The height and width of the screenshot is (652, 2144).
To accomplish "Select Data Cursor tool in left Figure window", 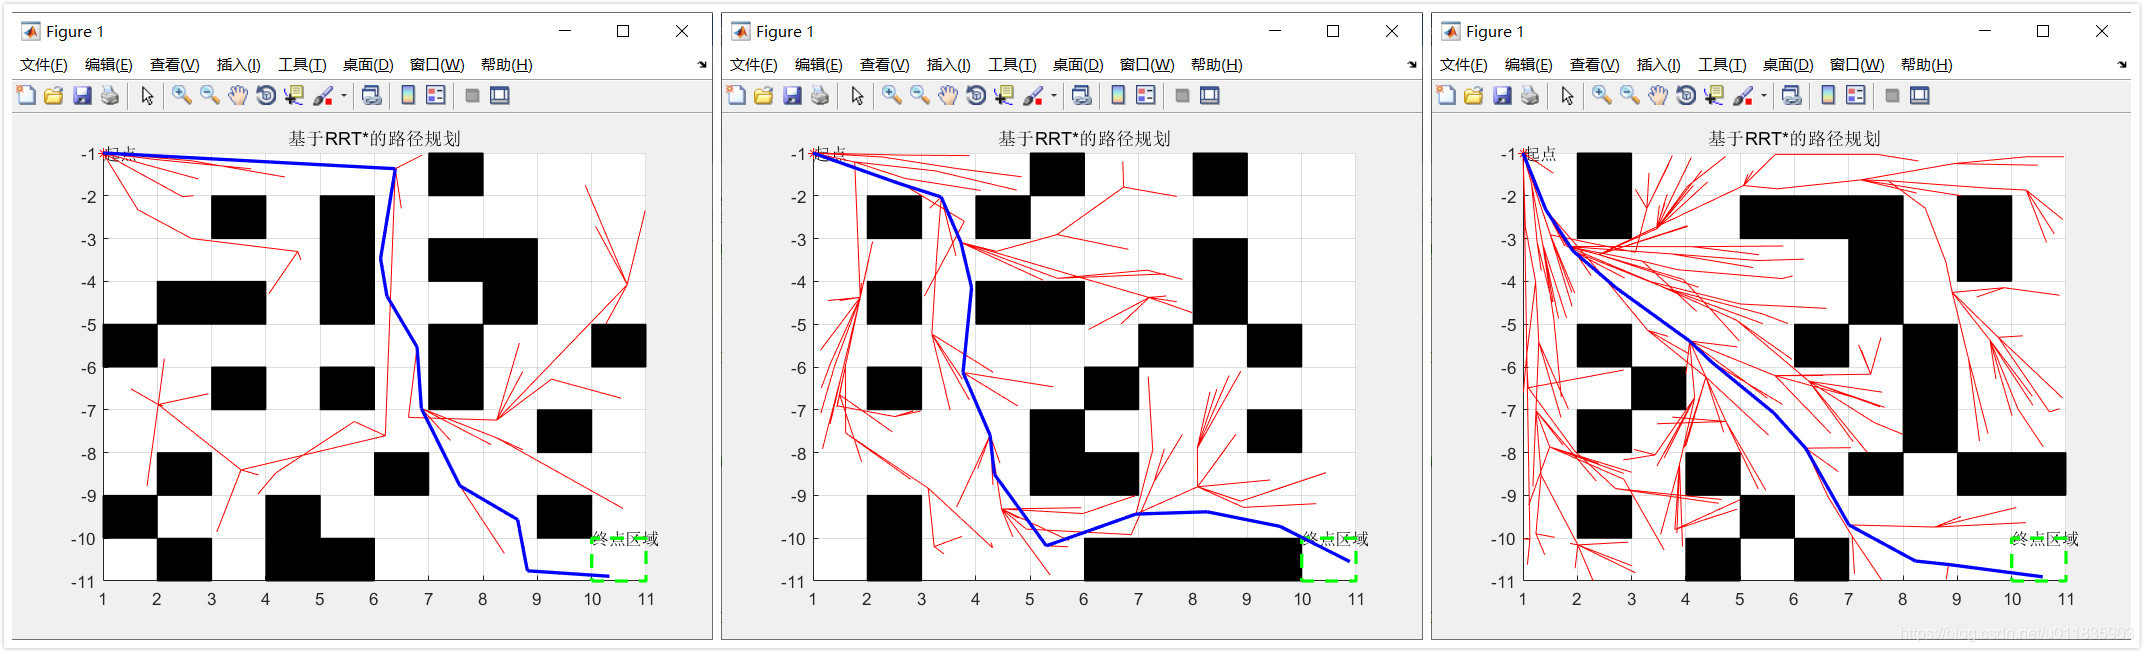I will point(294,95).
